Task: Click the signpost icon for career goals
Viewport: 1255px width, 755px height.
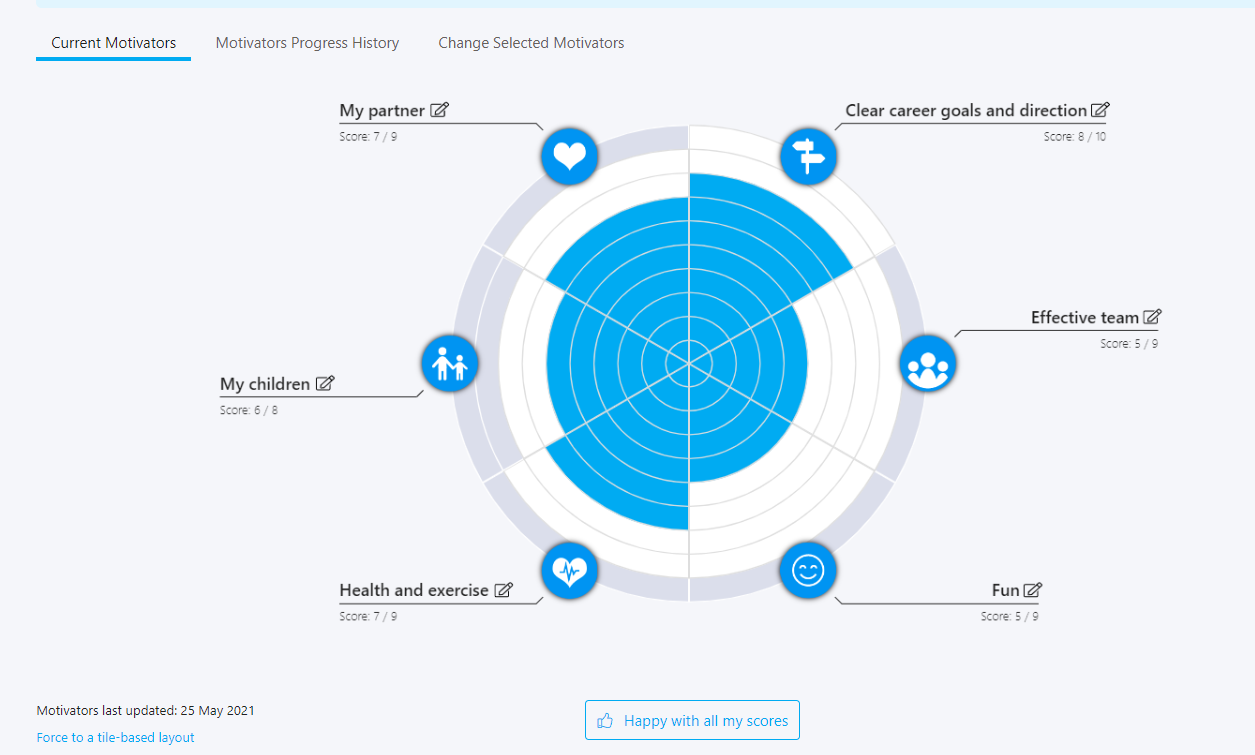Action: [808, 156]
